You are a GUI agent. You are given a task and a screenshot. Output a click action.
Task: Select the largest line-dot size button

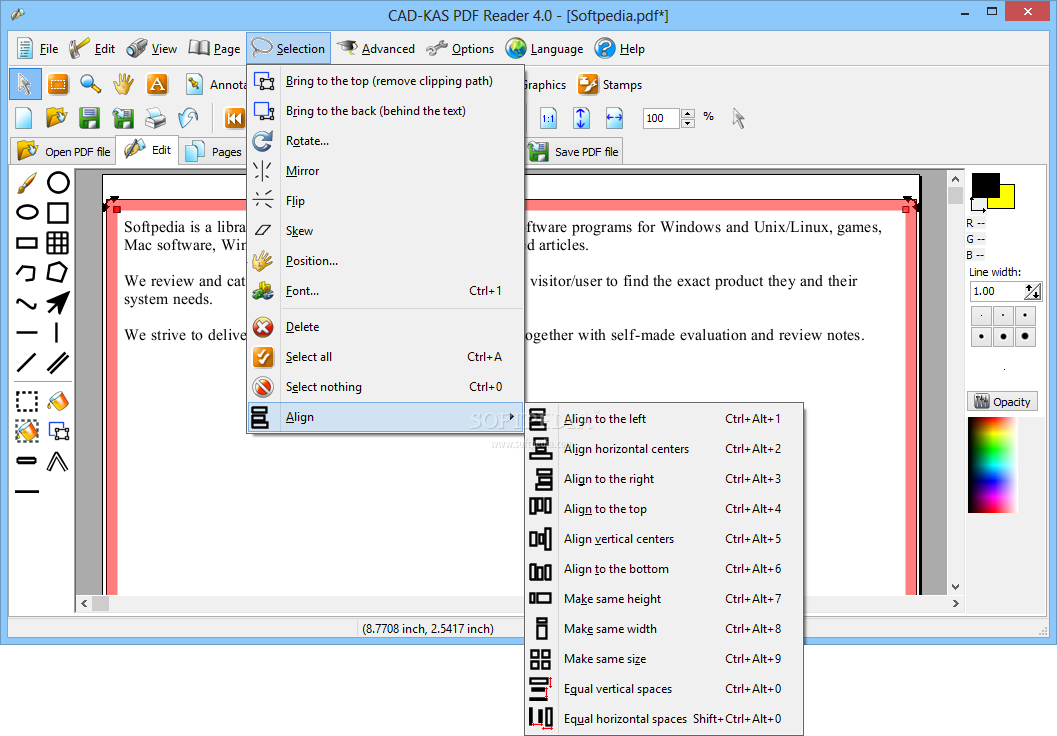coord(1025,336)
